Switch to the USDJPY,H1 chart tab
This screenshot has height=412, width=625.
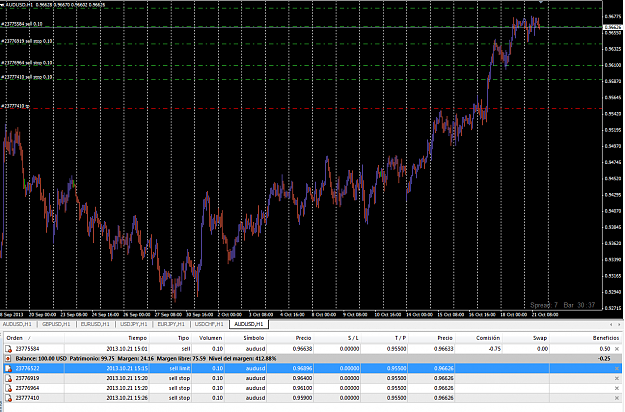tap(134, 324)
